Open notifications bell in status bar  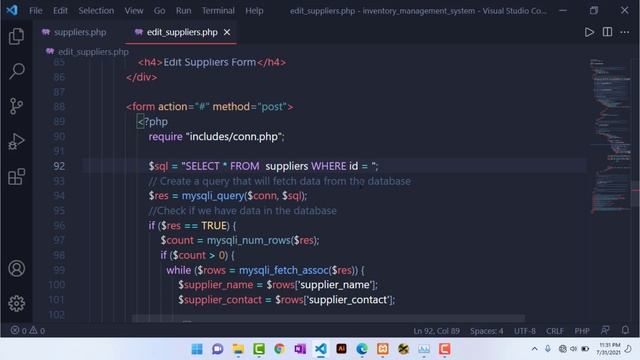pos(625,330)
